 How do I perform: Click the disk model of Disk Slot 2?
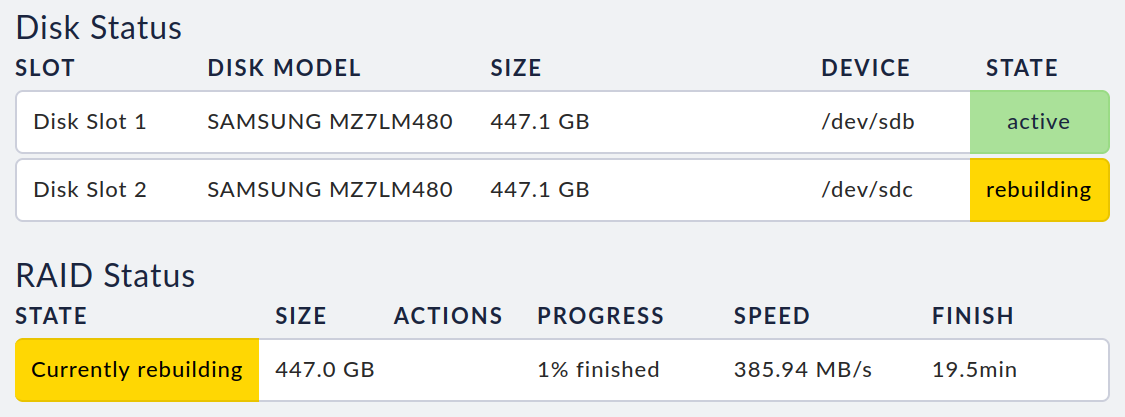point(330,189)
